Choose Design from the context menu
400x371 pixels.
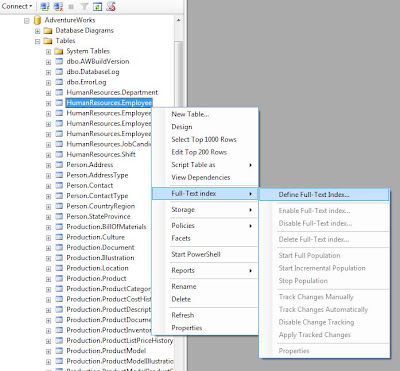(205, 127)
